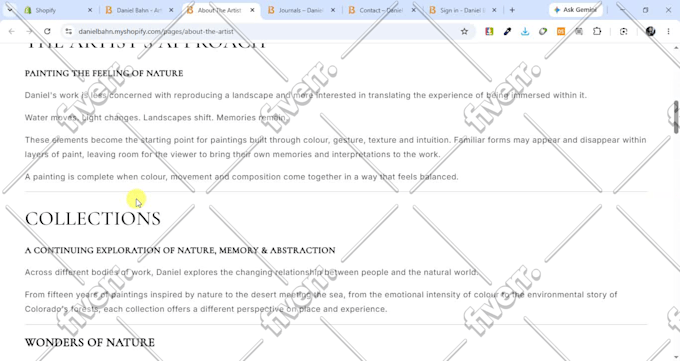Open the grey scanner-like extension icon
Screen dimensions: 680x361
click(579, 31)
